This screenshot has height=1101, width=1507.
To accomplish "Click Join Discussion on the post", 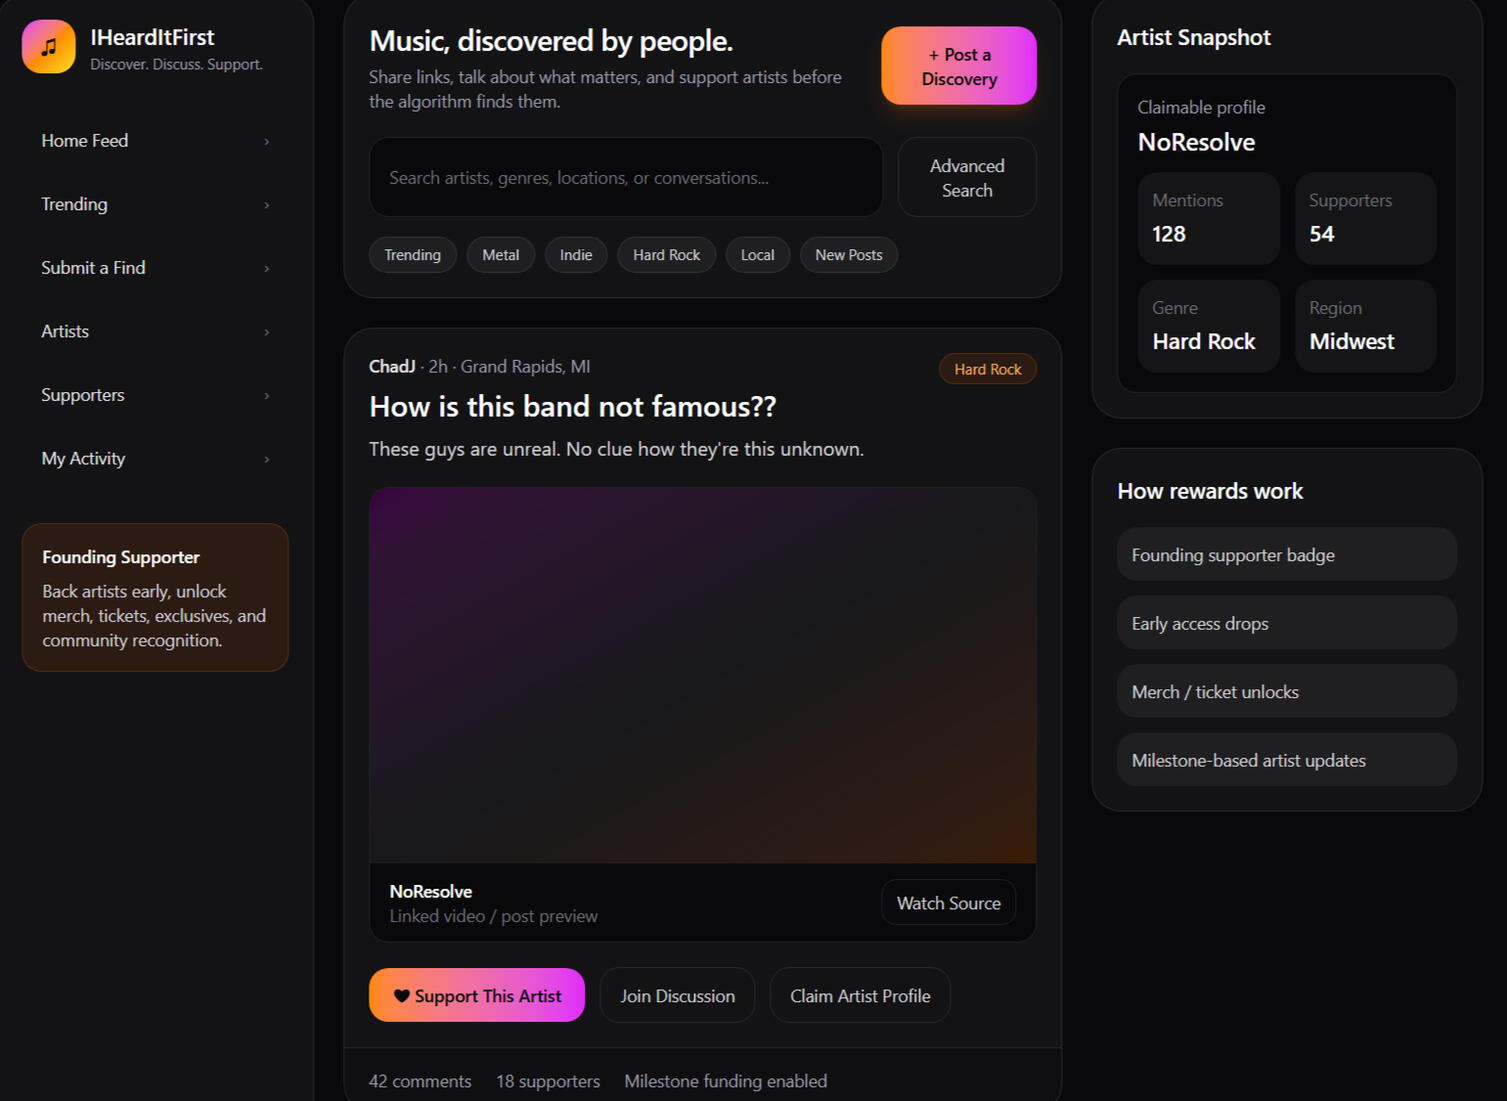I will pyautogui.click(x=677, y=996).
